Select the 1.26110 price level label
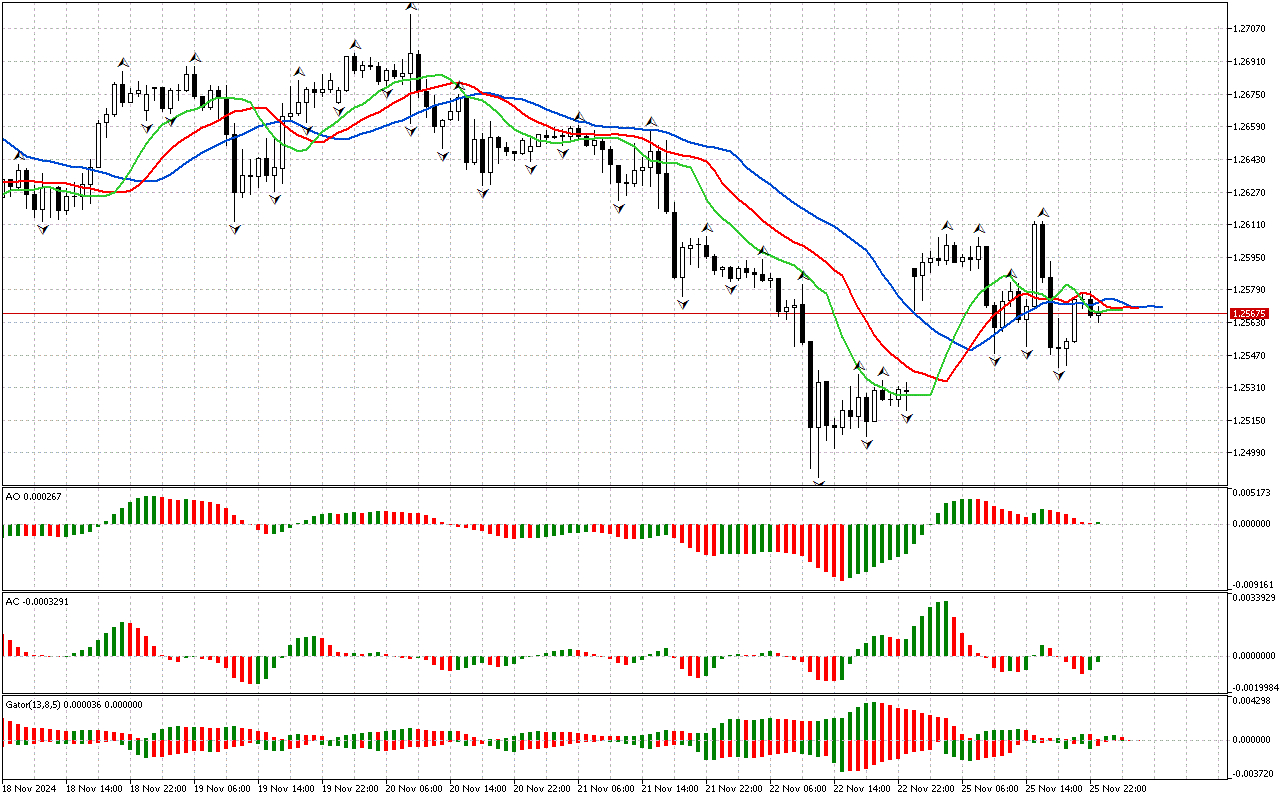 click(1249, 225)
